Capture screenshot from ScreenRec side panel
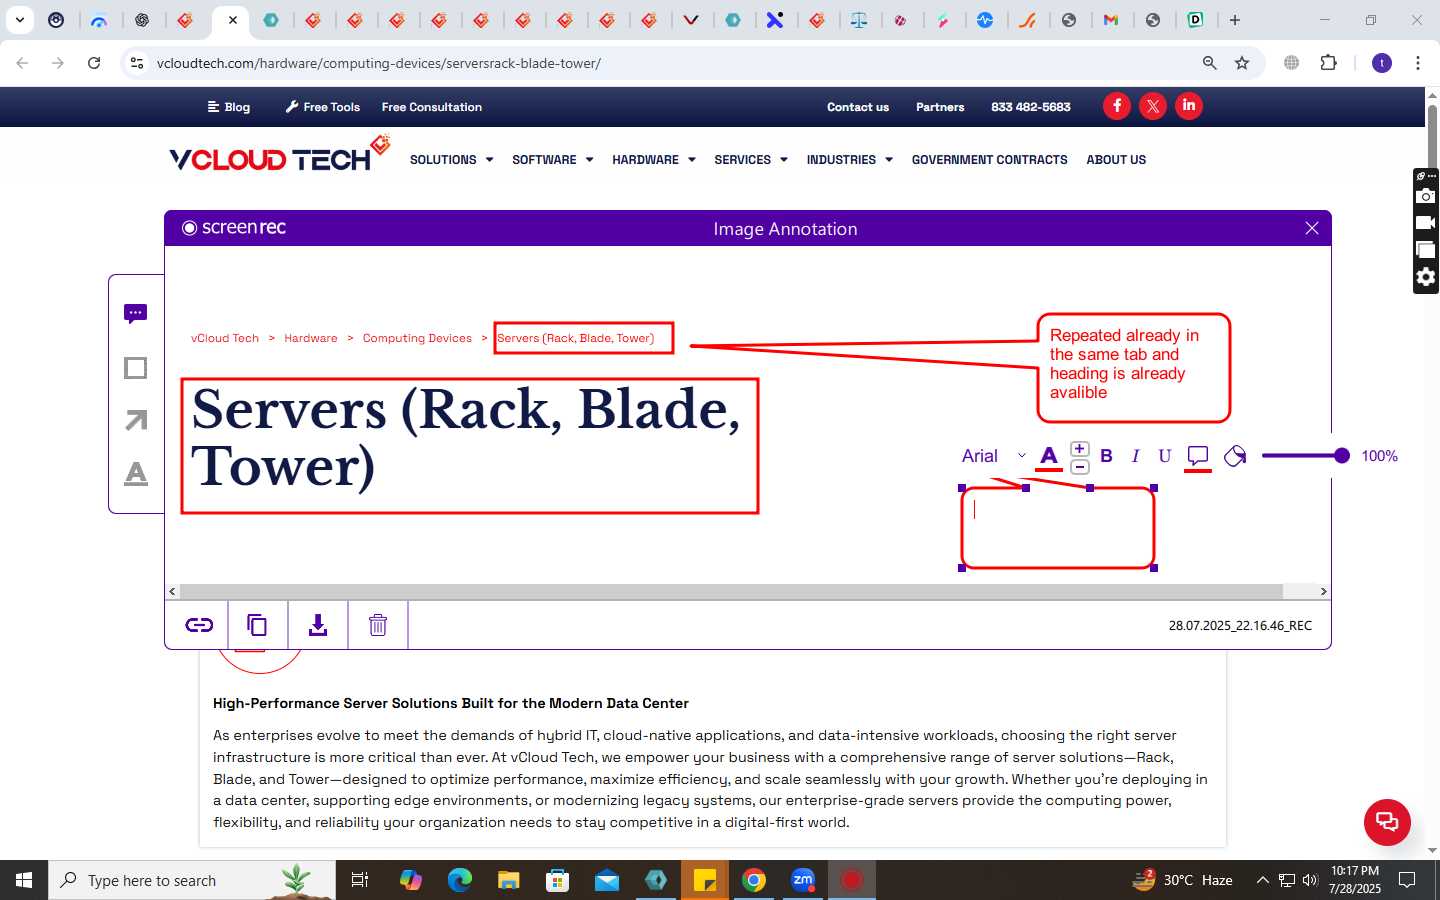The width and height of the screenshot is (1440, 900). point(1426,196)
